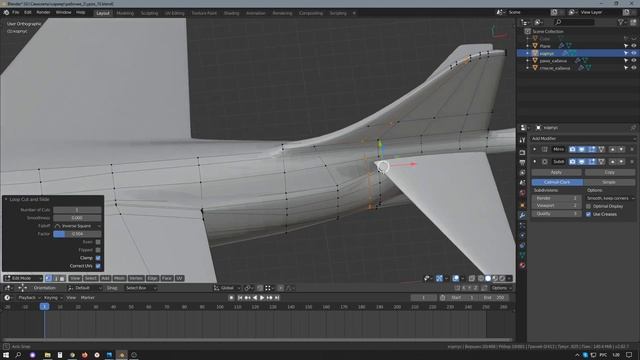Open the Render menu
This screenshot has height=360, width=640.
point(43,13)
